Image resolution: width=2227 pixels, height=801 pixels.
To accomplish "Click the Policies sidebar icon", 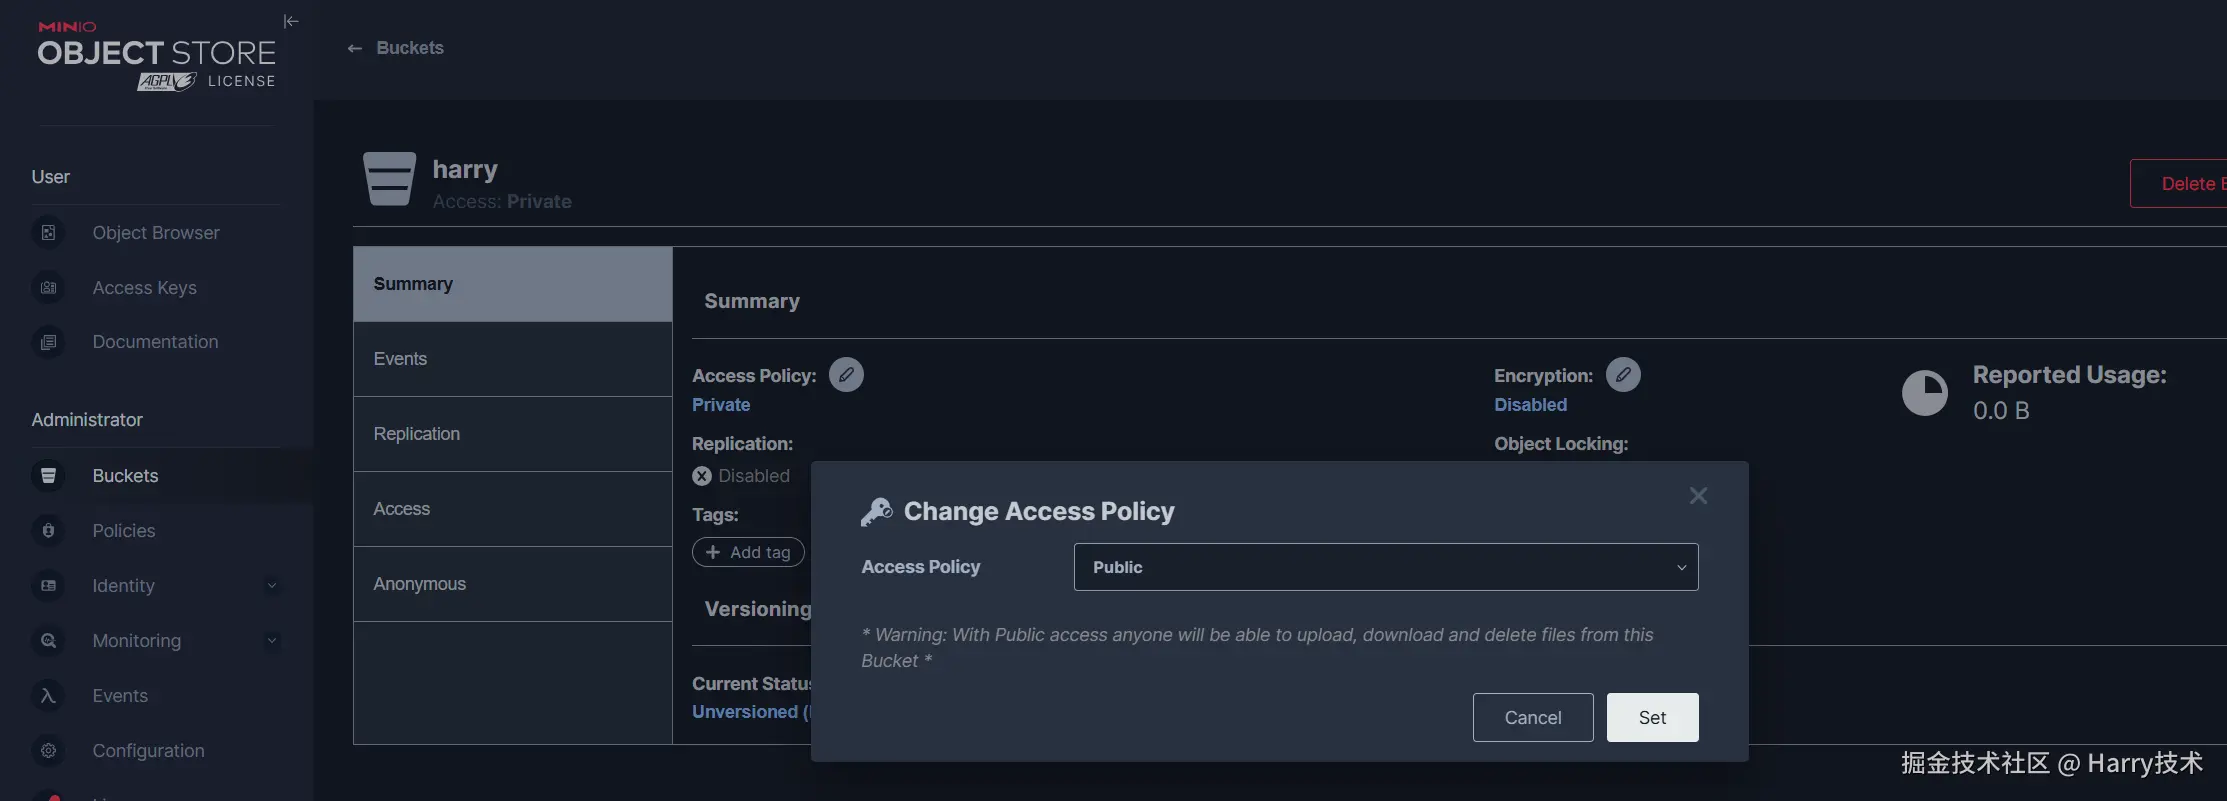I will coord(48,531).
